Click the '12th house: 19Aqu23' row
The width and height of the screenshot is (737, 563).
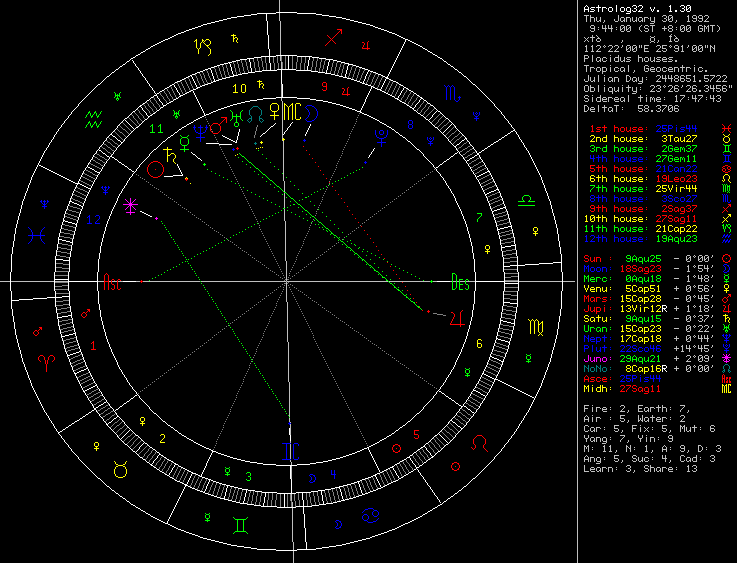[658, 239]
